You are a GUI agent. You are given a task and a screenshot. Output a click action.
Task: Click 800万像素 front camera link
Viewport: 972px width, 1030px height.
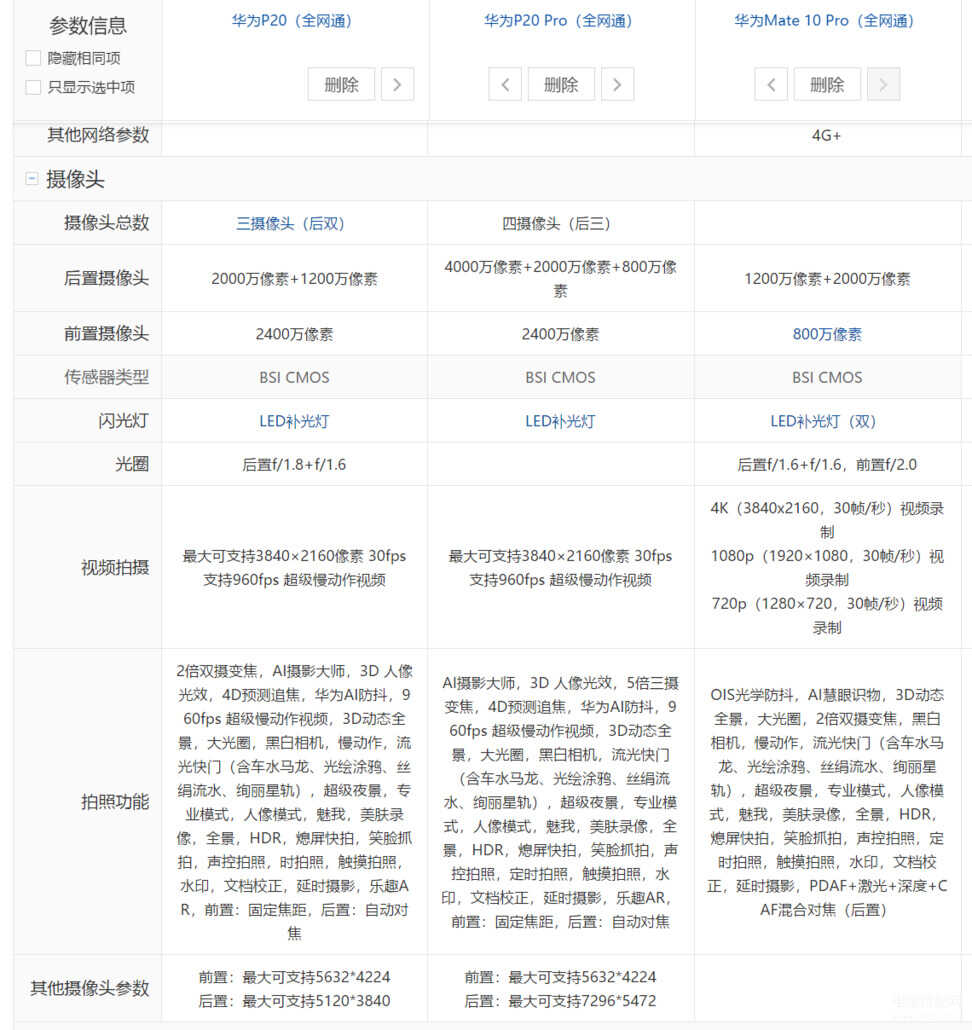[x=827, y=334]
